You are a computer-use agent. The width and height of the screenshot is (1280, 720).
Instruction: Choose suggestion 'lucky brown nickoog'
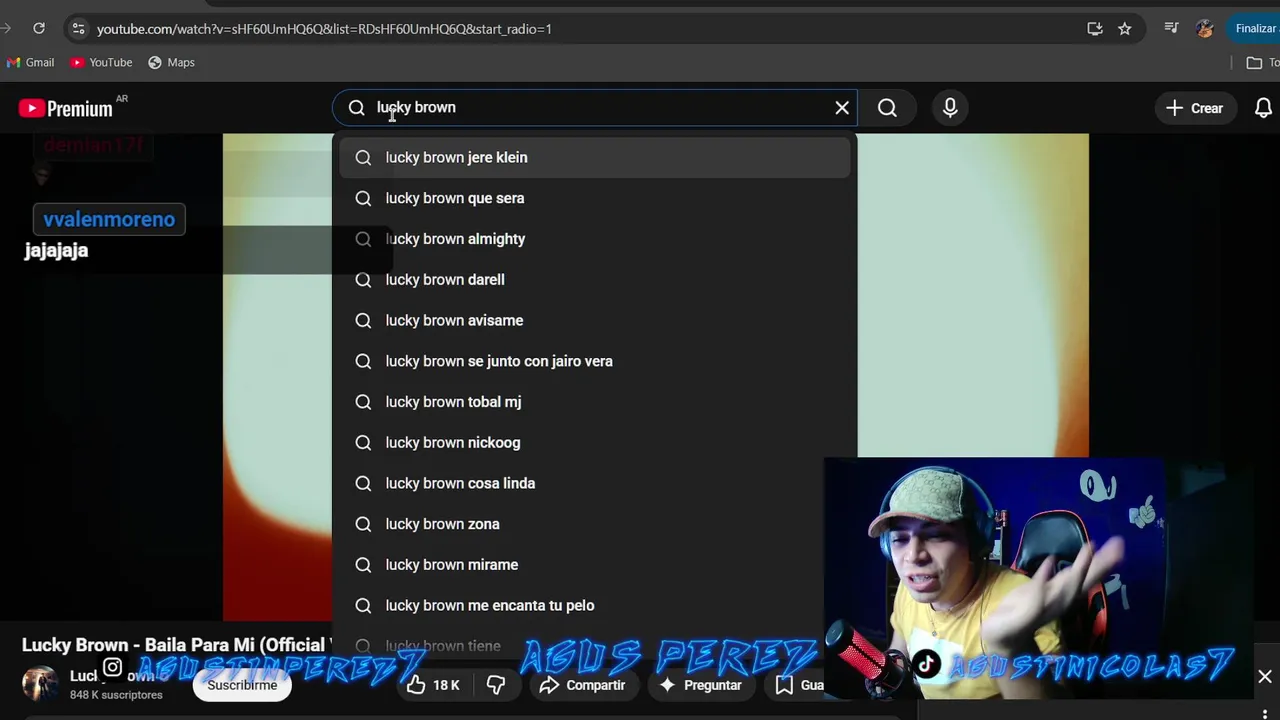595,442
